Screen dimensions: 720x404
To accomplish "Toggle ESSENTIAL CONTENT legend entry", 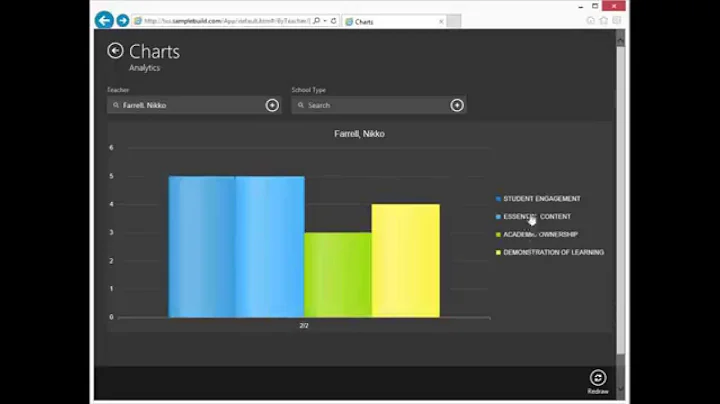I will click(x=533, y=216).
